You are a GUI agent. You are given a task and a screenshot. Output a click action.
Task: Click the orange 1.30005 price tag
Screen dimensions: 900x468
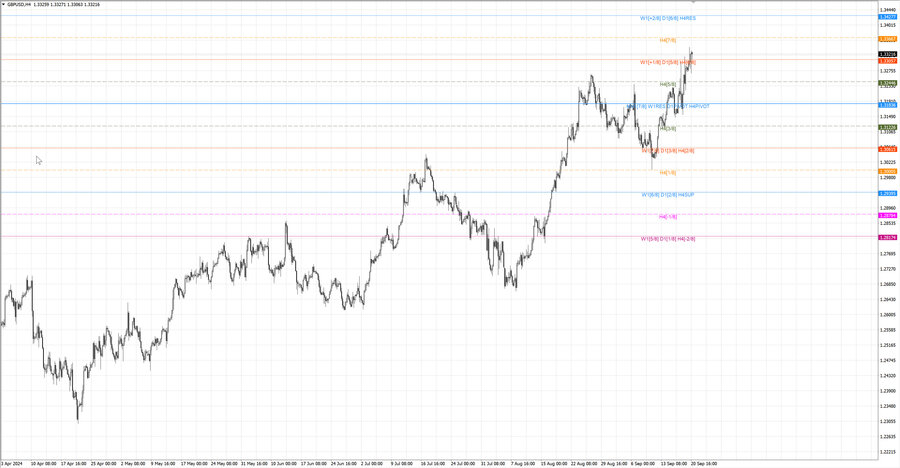click(x=887, y=171)
